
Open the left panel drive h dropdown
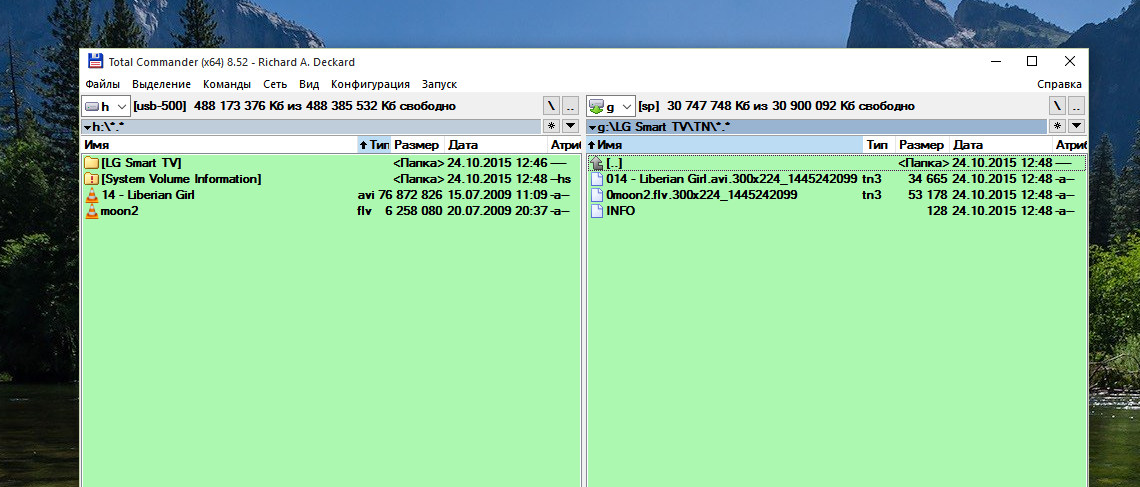tap(106, 106)
